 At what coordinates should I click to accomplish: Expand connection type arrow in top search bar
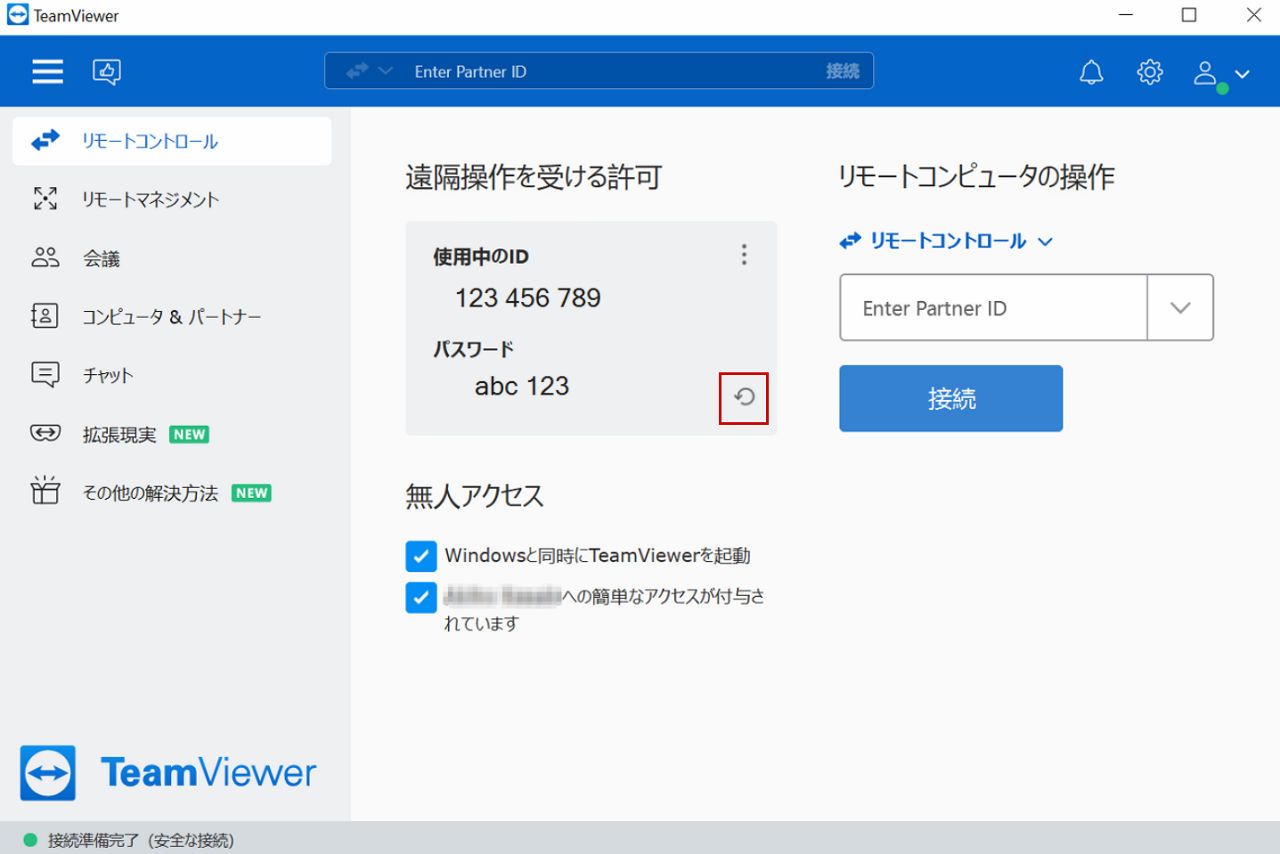(385, 71)
